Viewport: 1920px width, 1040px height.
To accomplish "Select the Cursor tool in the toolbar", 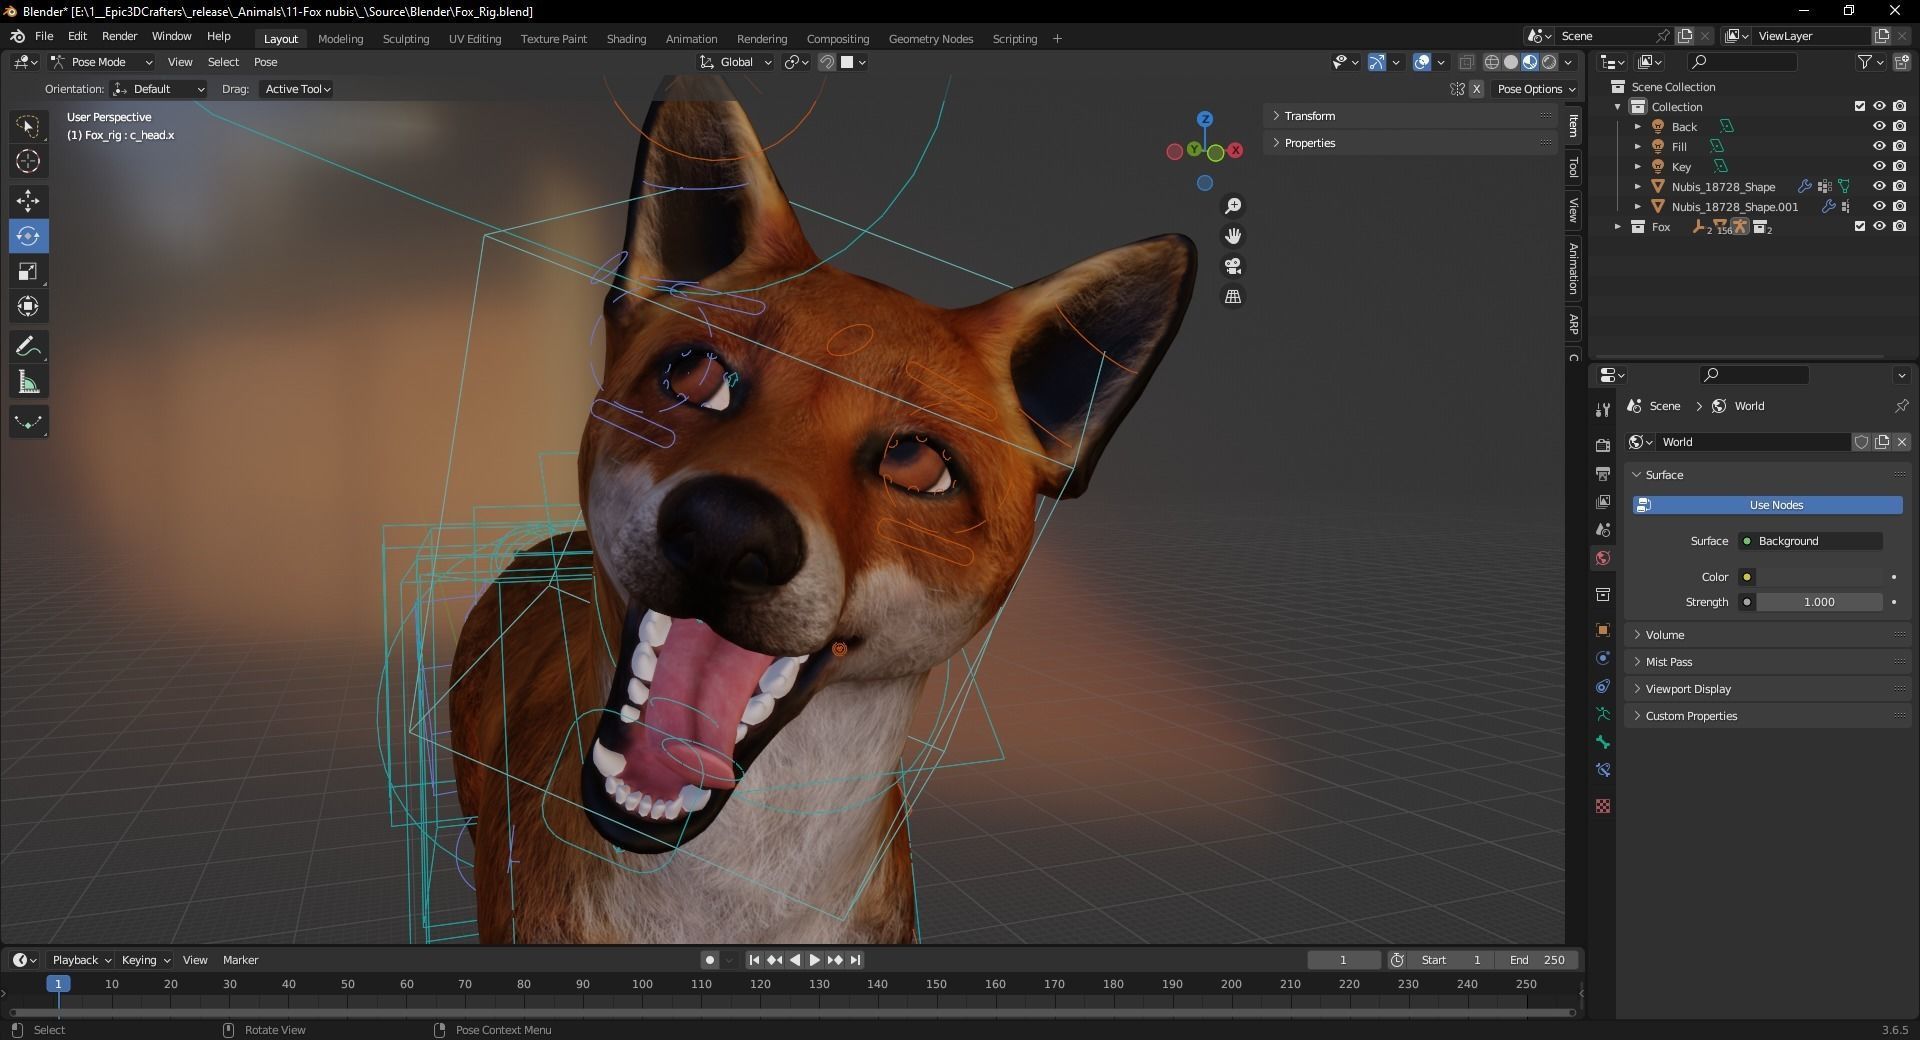I will tap(28, 161).
